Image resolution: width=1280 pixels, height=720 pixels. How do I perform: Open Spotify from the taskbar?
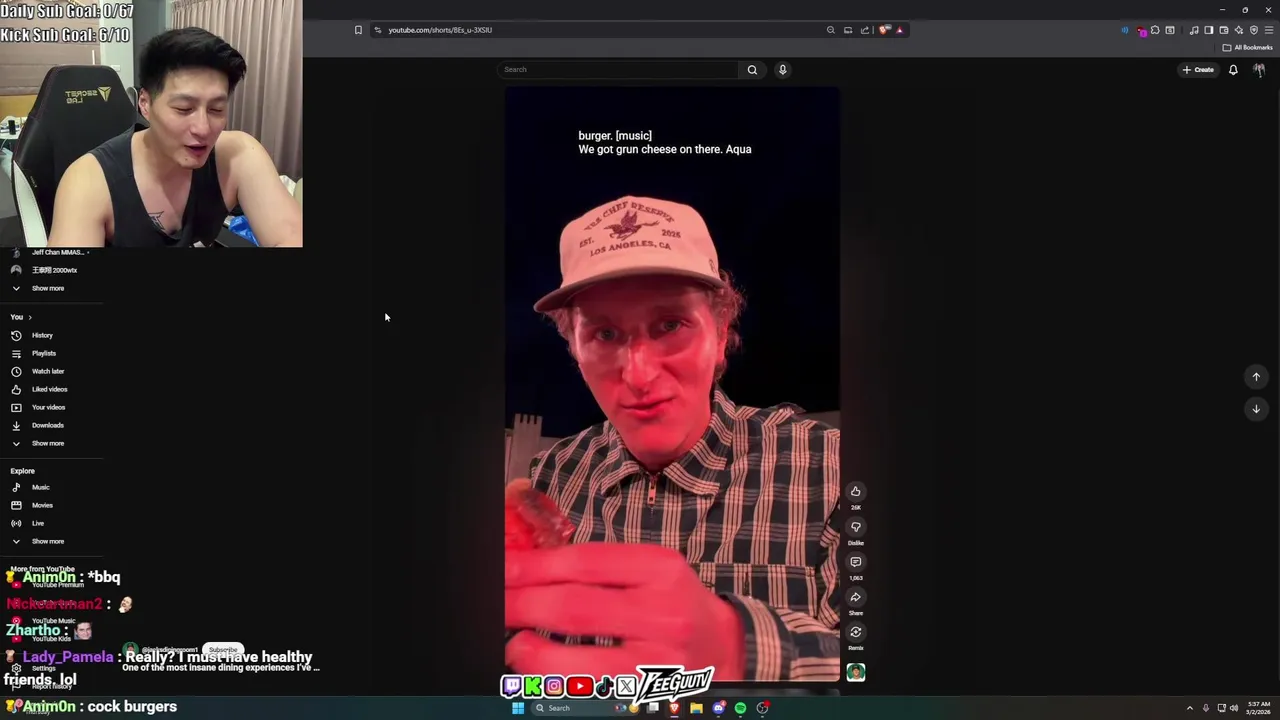[x=740, y=708]
